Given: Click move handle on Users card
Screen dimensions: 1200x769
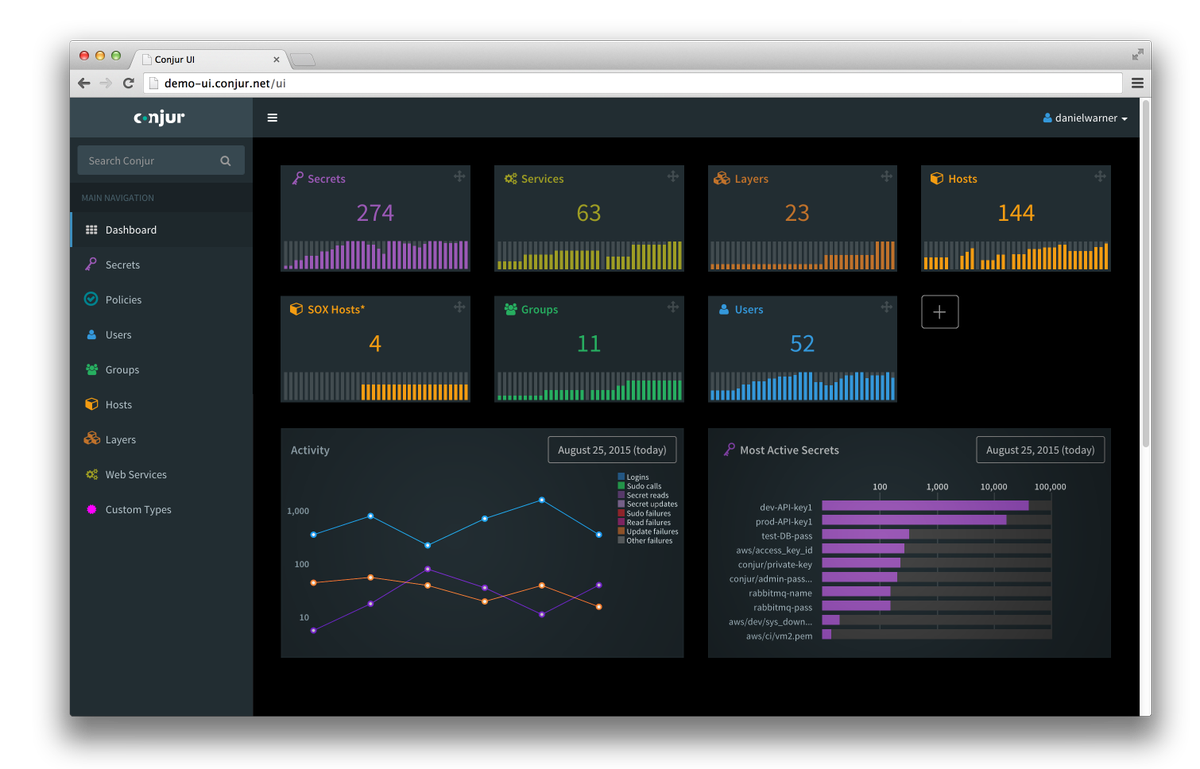Looking at the screenshot, I should point(886,307).
